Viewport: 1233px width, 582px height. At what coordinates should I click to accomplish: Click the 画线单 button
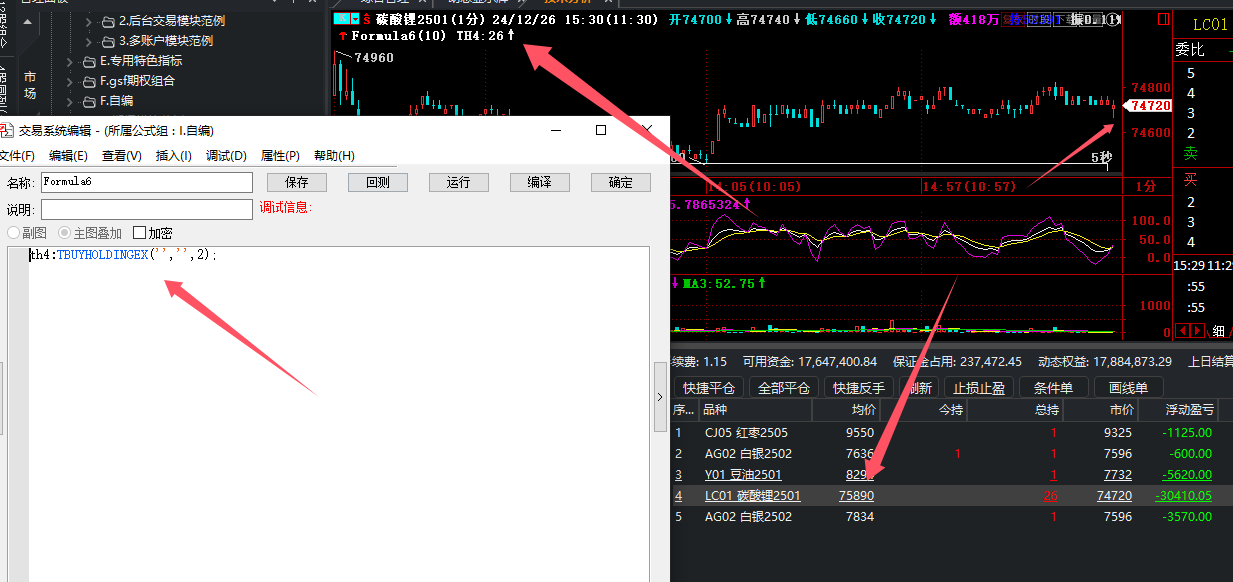(1128, 388)
